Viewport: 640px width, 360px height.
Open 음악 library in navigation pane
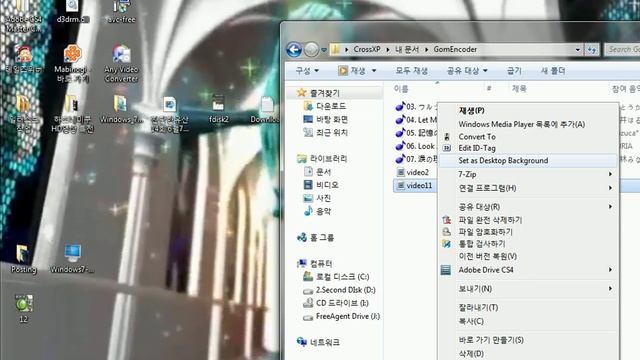pyautogui.click(x=318, y=211)
